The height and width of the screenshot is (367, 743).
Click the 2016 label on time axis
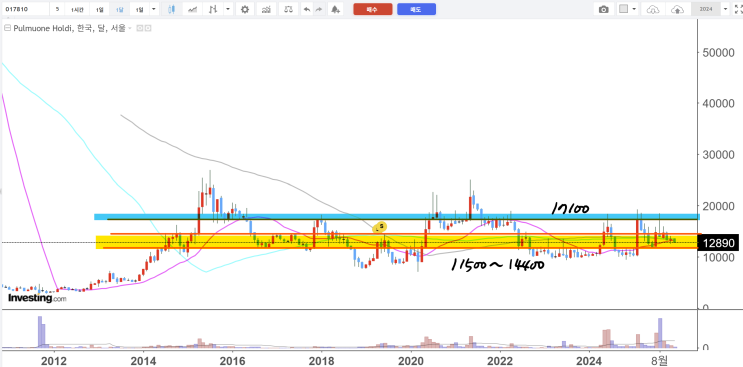(x=232, y=361)
